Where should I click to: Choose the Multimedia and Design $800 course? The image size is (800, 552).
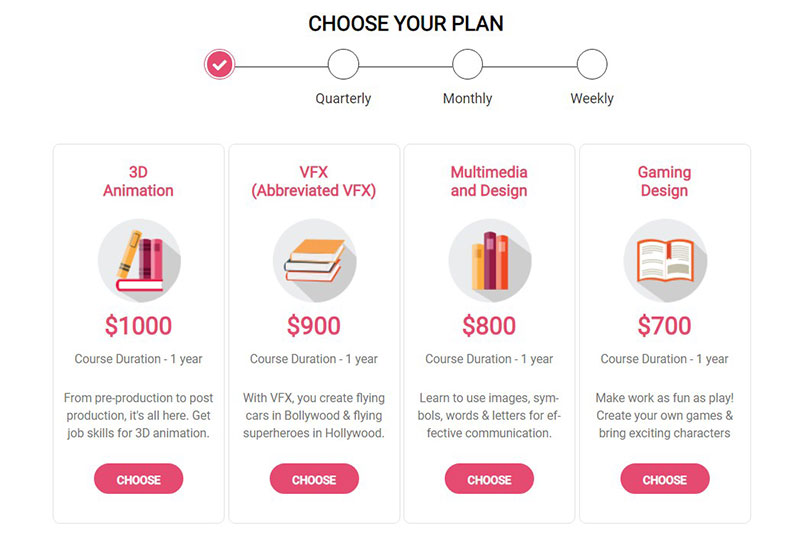[x=489, y=479]
